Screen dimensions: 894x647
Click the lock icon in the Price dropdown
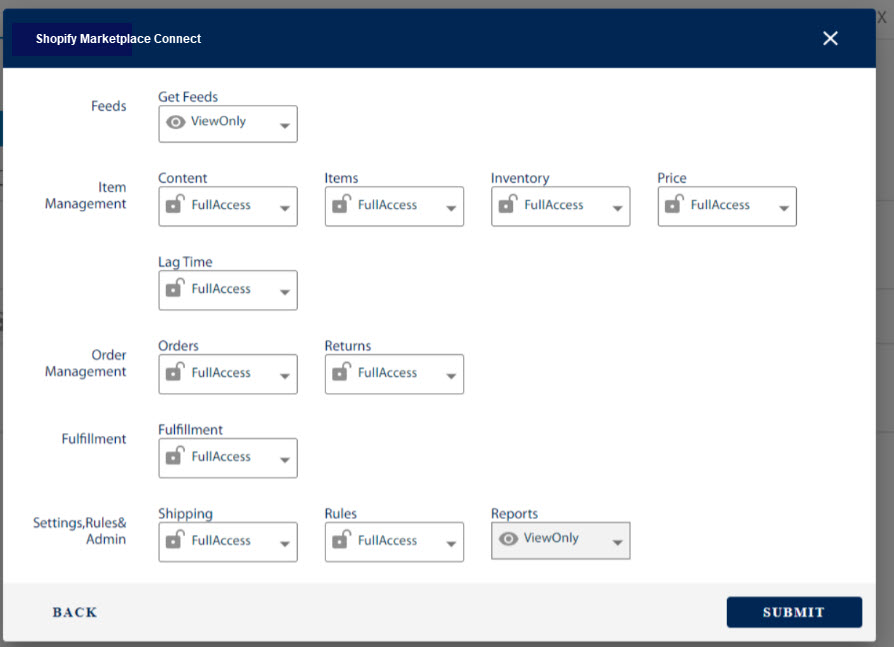coord(674,205)
